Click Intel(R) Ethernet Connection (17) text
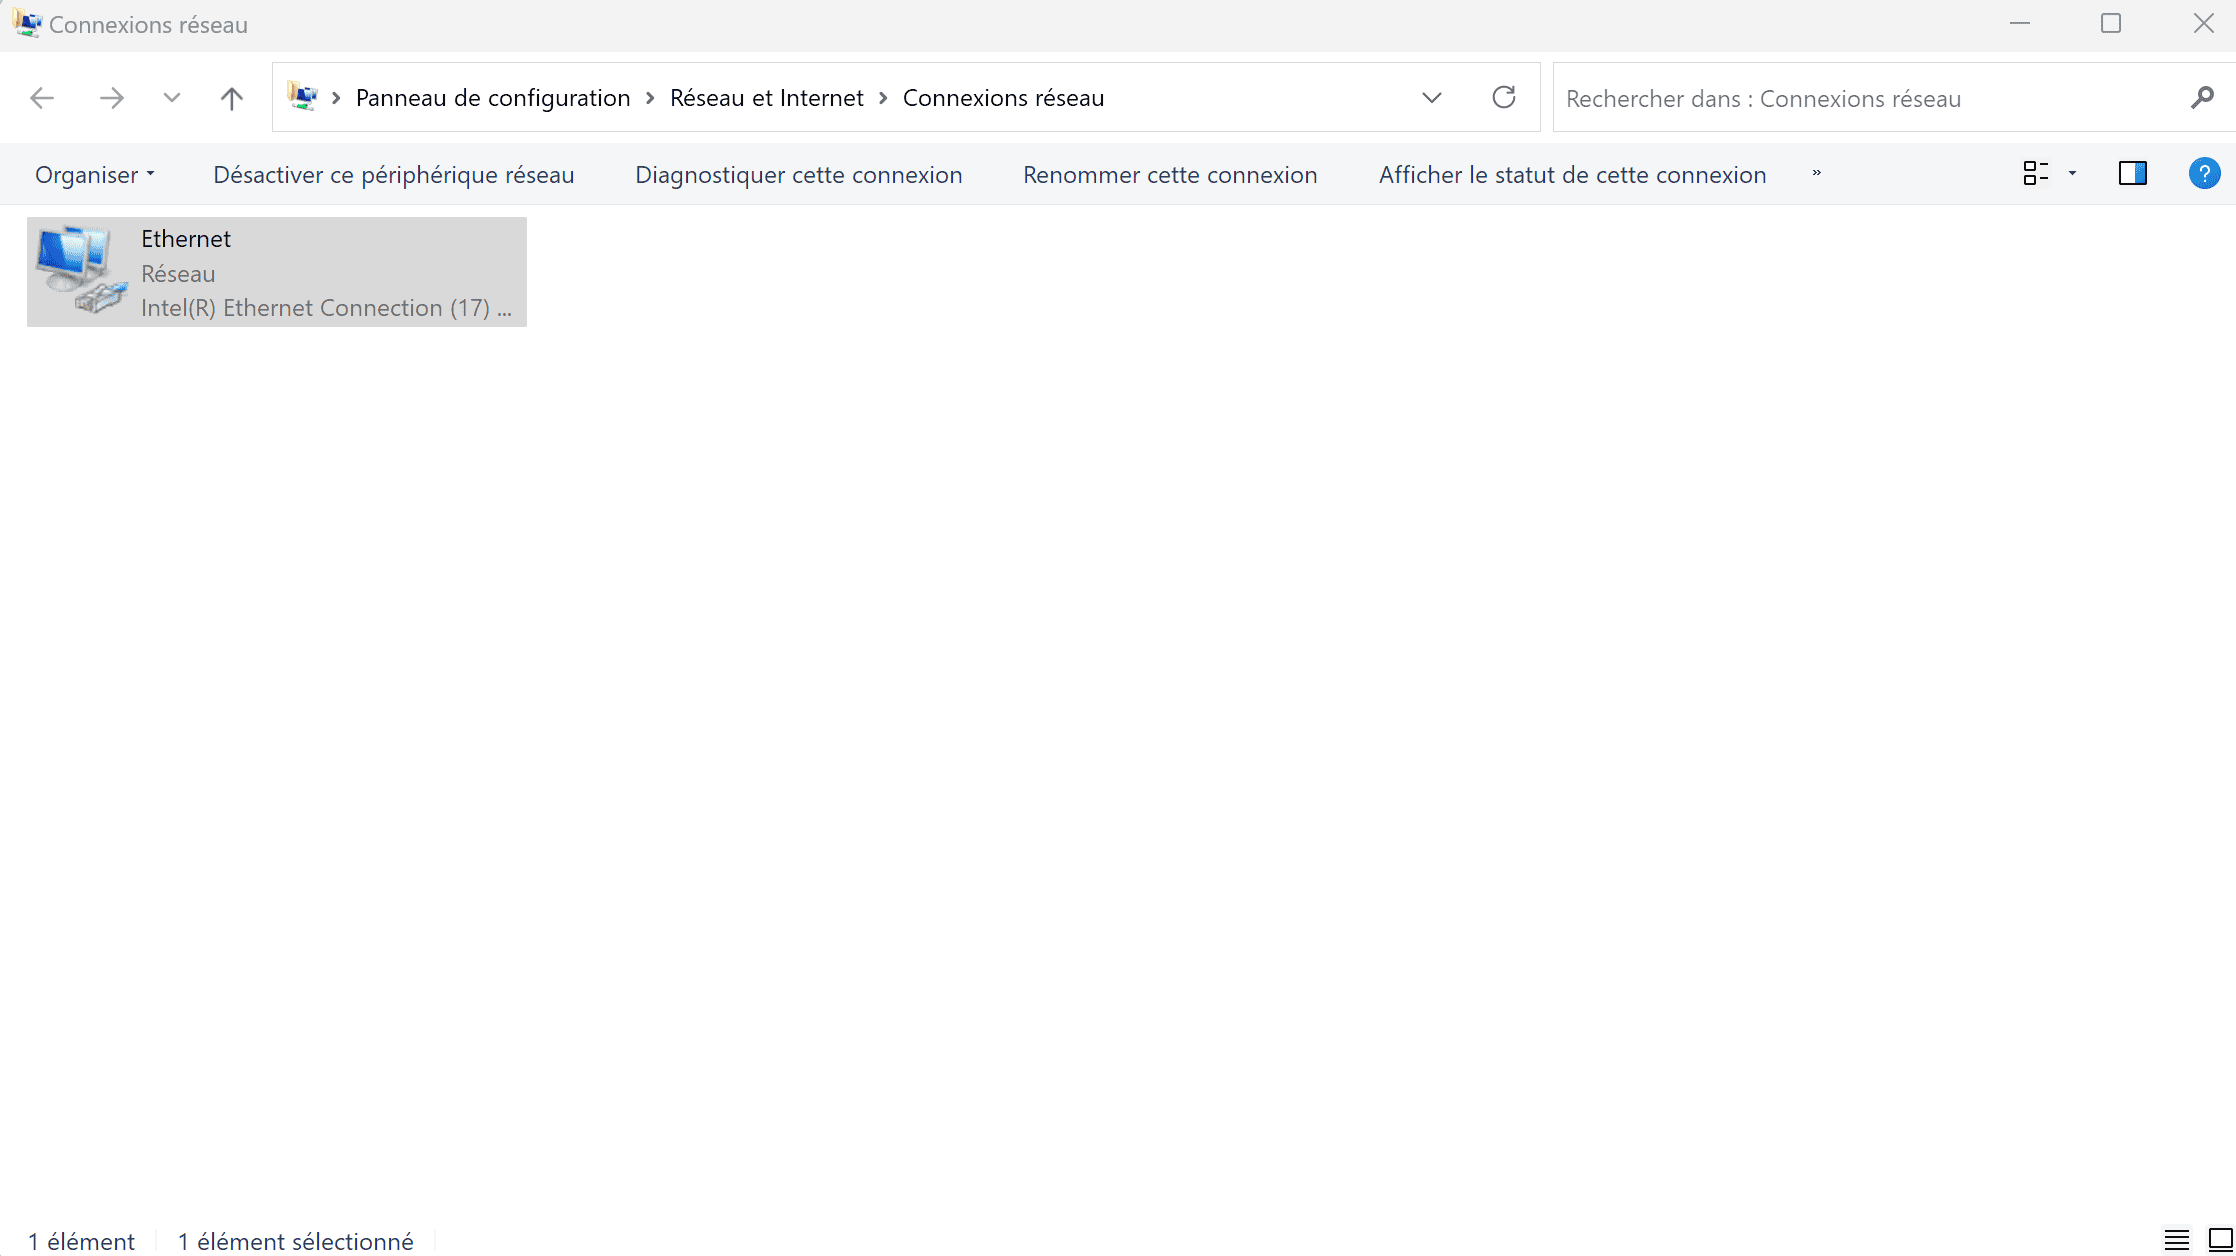The image size is (2236, 1256). [326, 308]
